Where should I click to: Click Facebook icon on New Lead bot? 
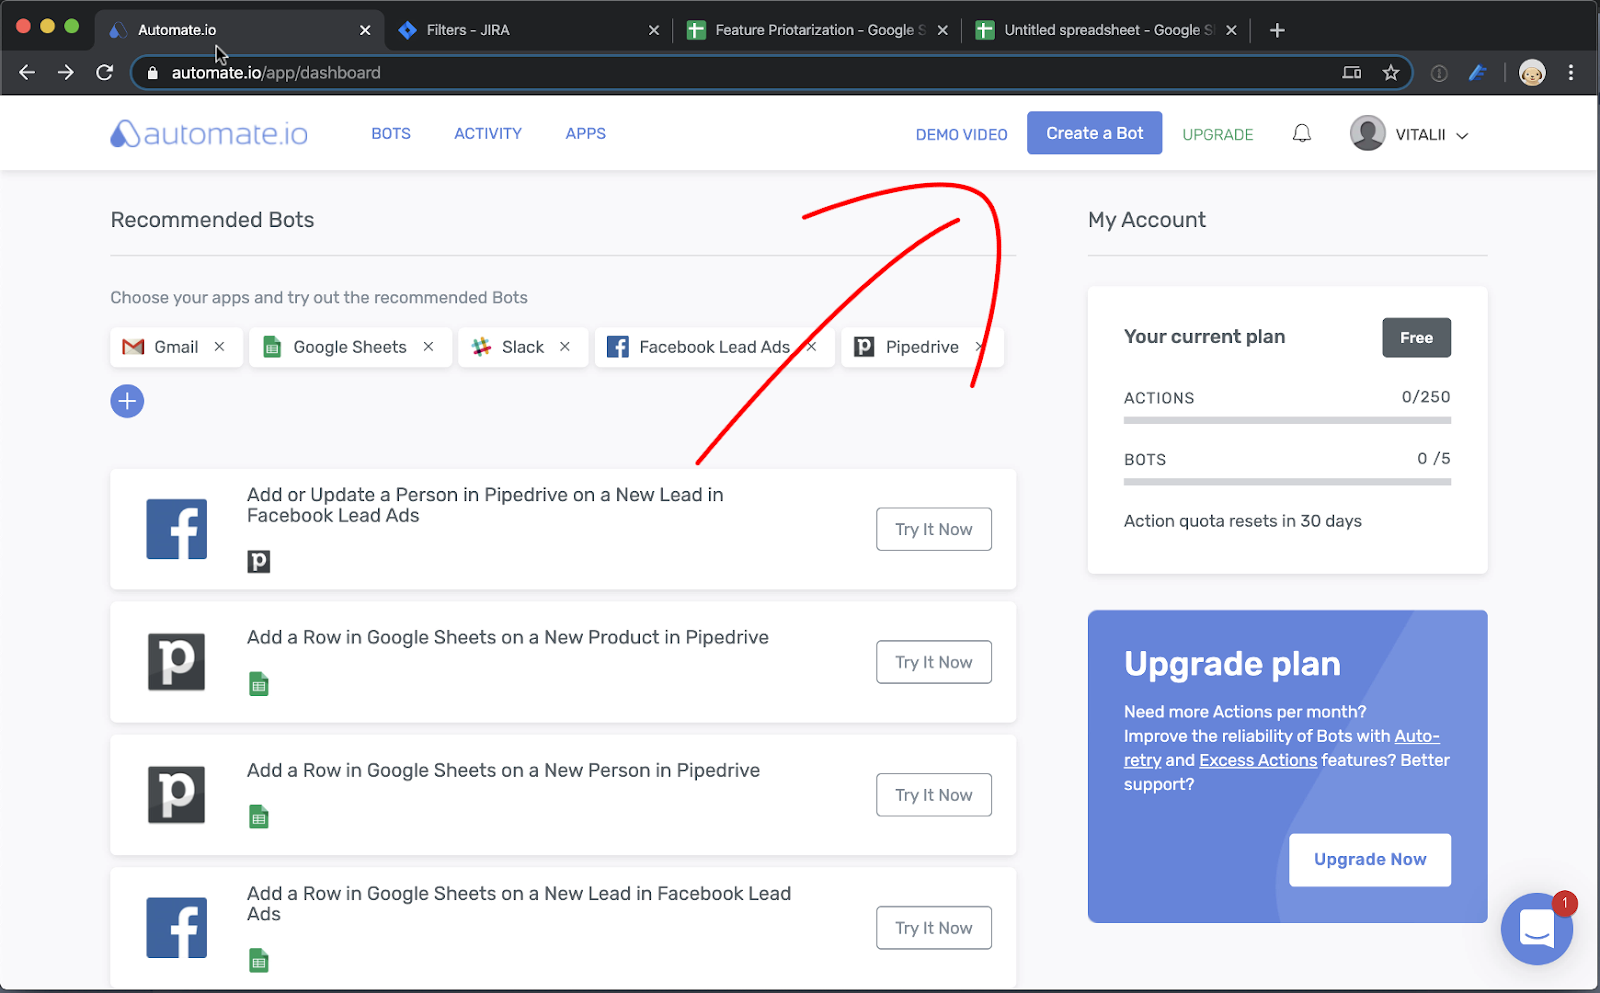(x=177, y=927)
